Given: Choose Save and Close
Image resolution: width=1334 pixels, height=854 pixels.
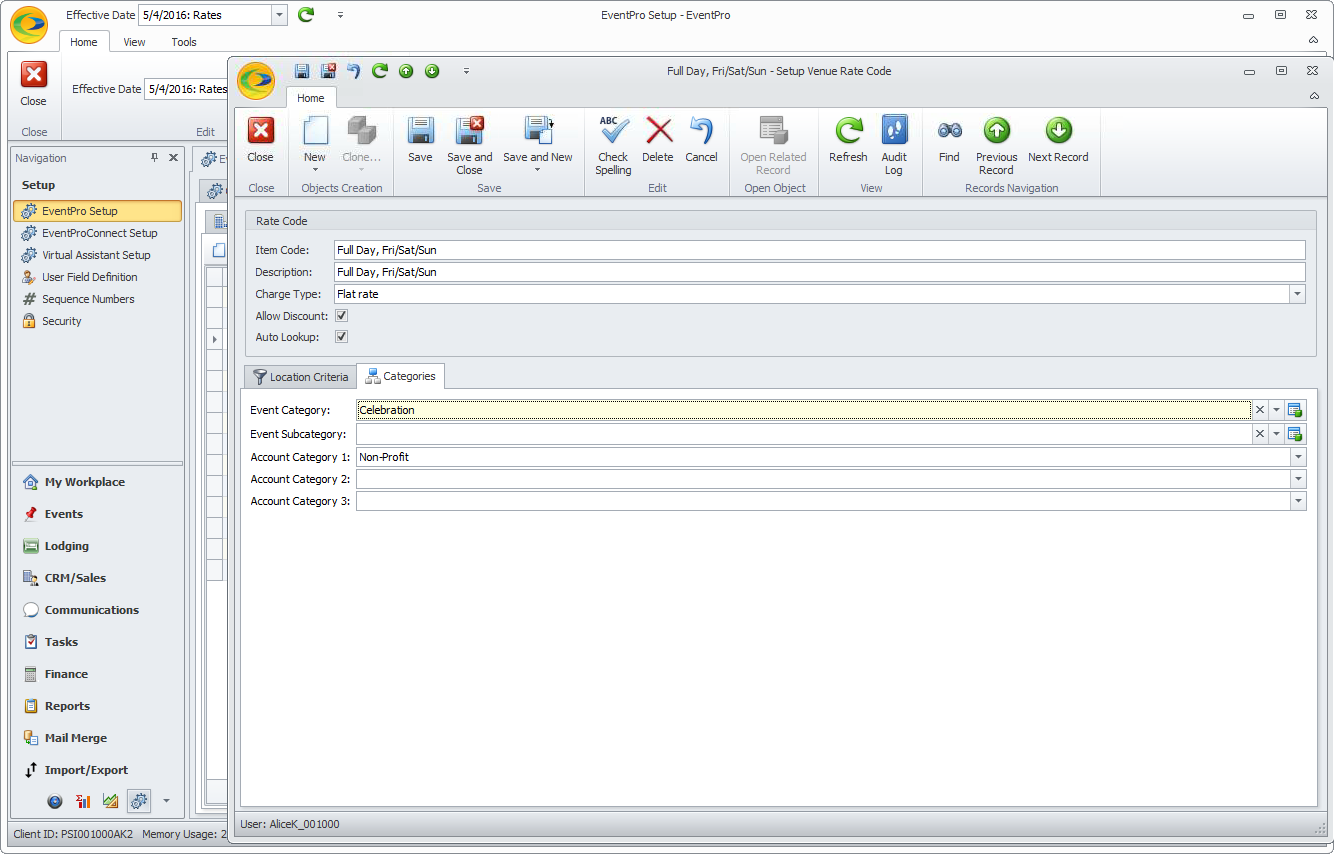Looking at the screenshot, I should 469,146.
